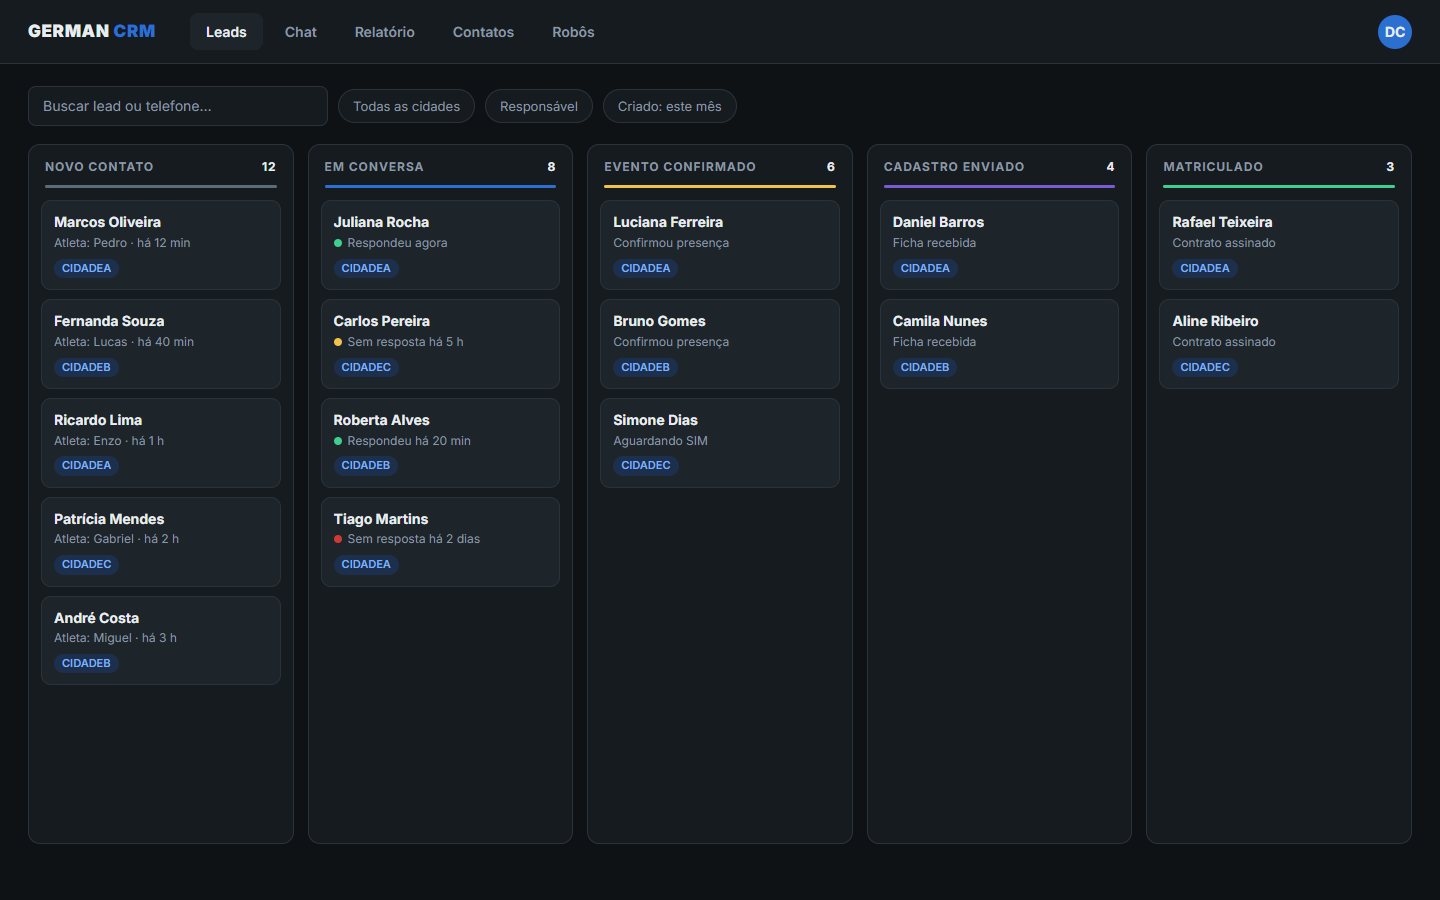This screenshot has width=1440, height=900.
Task: Select the Camila Nunes card
Action: point(999,344)
